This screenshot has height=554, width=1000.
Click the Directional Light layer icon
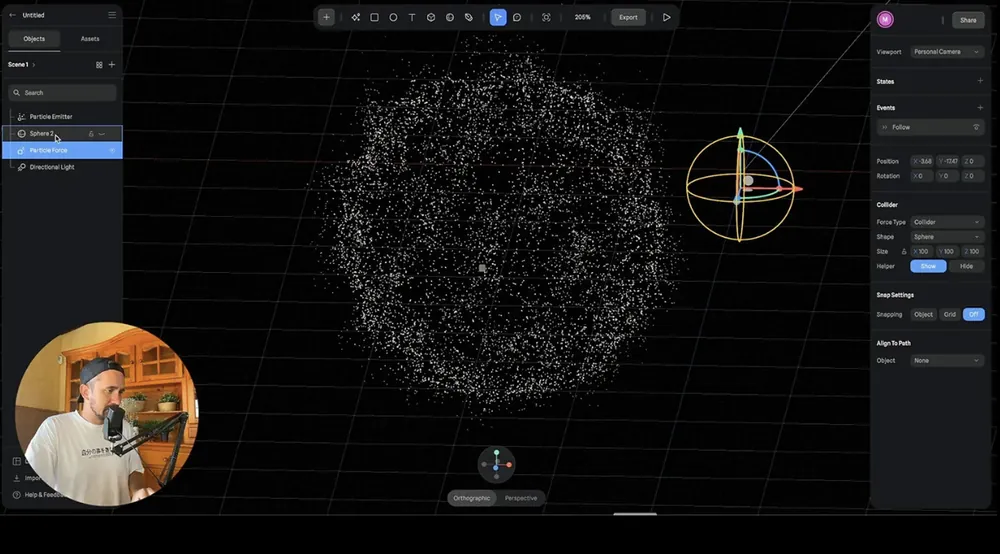(x=21, y=167)
